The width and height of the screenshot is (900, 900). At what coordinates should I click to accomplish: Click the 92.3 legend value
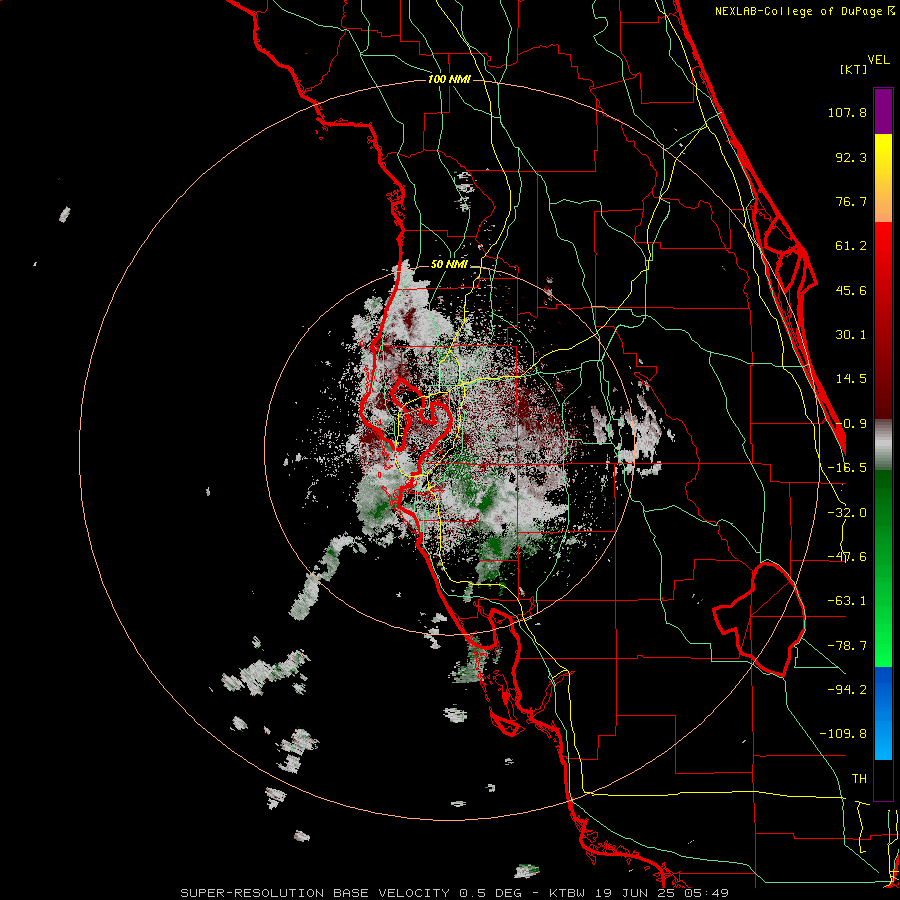851,157
